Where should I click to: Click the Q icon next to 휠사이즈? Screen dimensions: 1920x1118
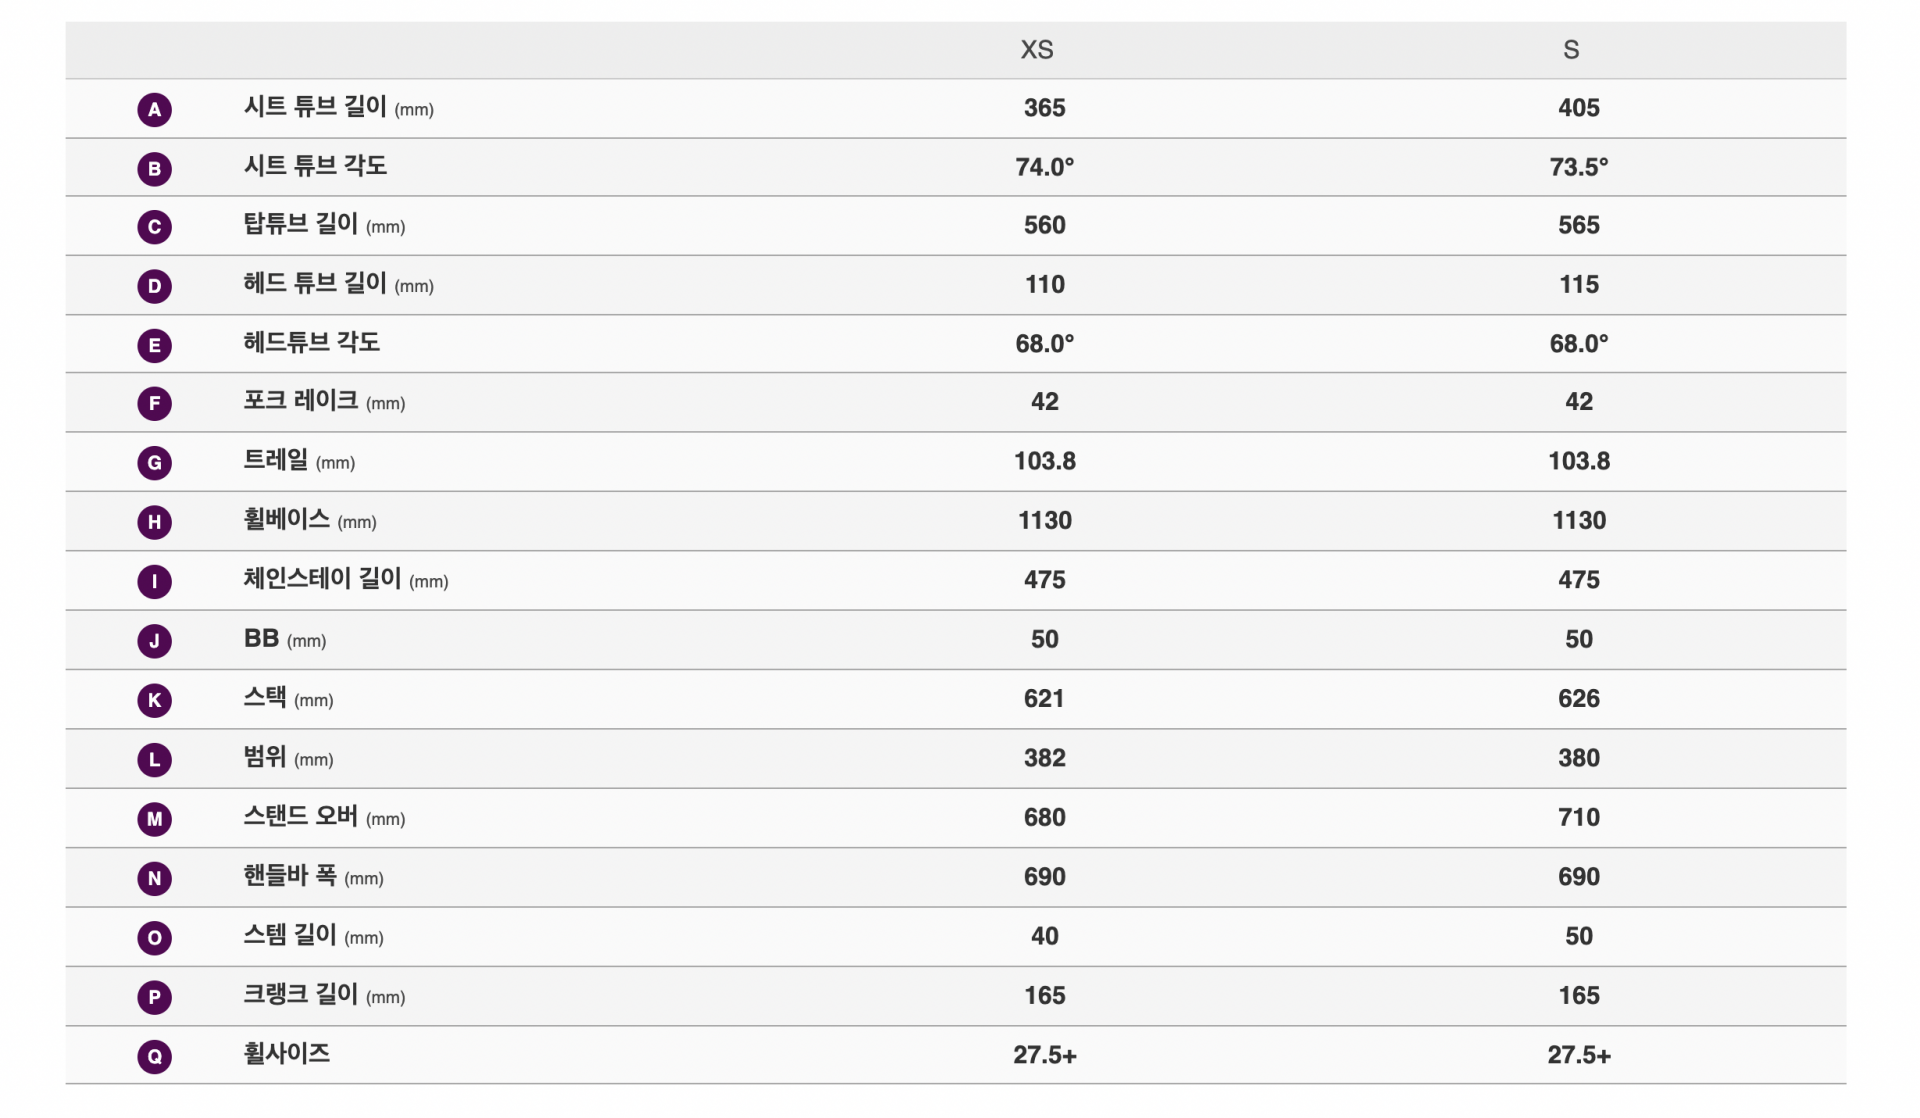[x=154, y=1056]
